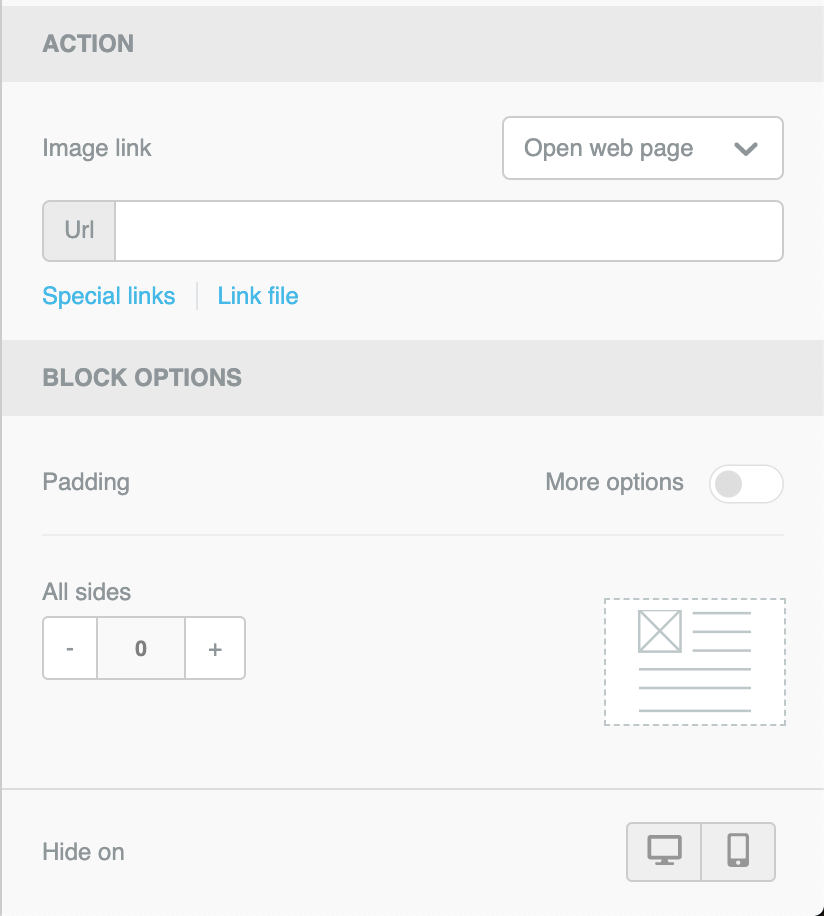824x916 pixels.
Task: Click the All sides label
Action: point(87,592)
